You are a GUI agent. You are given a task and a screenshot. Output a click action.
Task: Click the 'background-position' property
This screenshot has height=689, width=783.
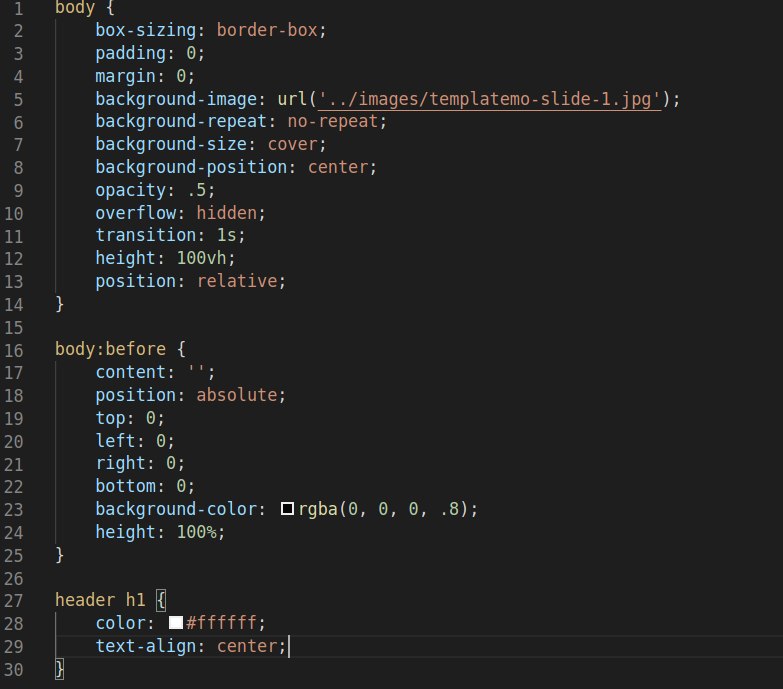[x=191, y=167]
